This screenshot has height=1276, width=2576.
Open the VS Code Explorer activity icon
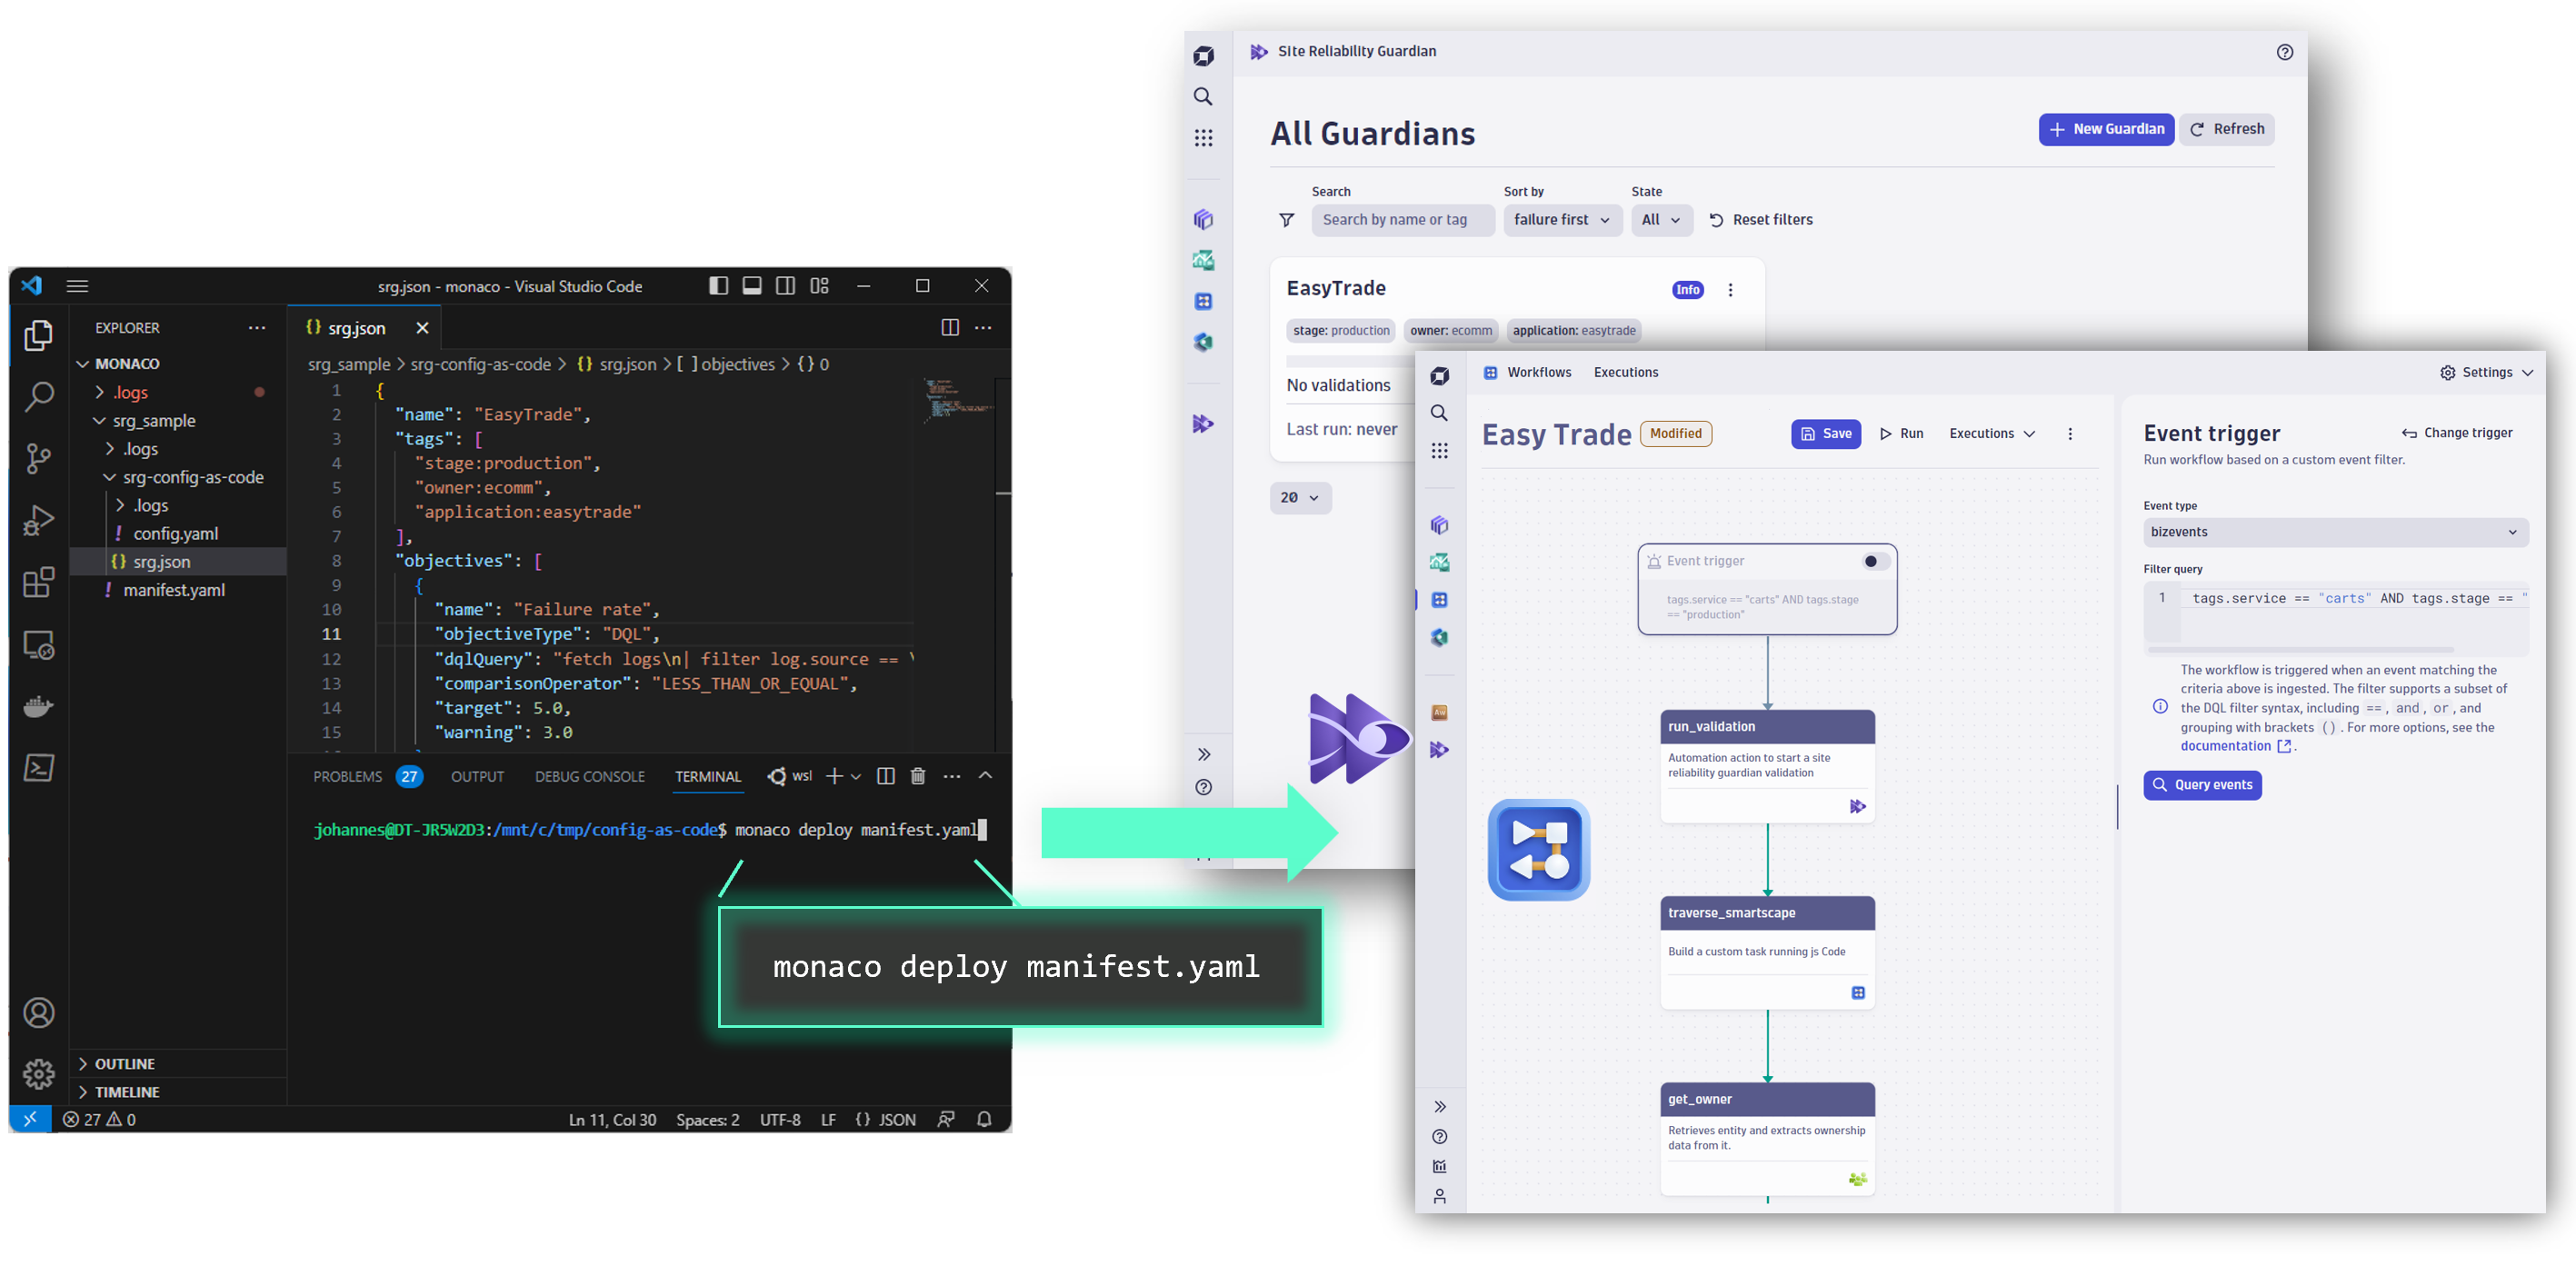[x=38, y=336]
